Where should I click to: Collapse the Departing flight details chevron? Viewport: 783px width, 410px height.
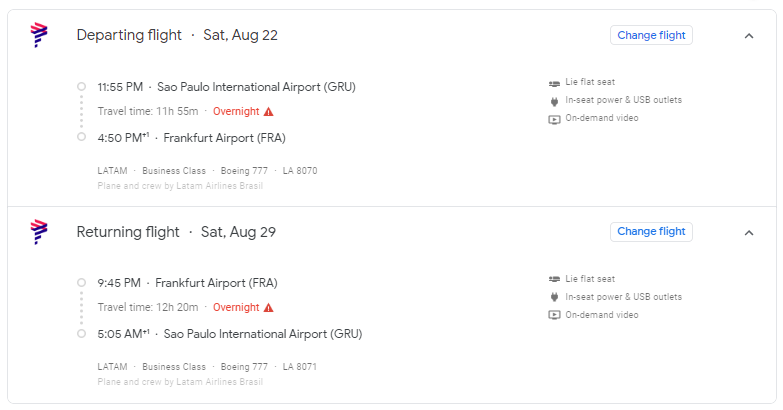[749, 36]
